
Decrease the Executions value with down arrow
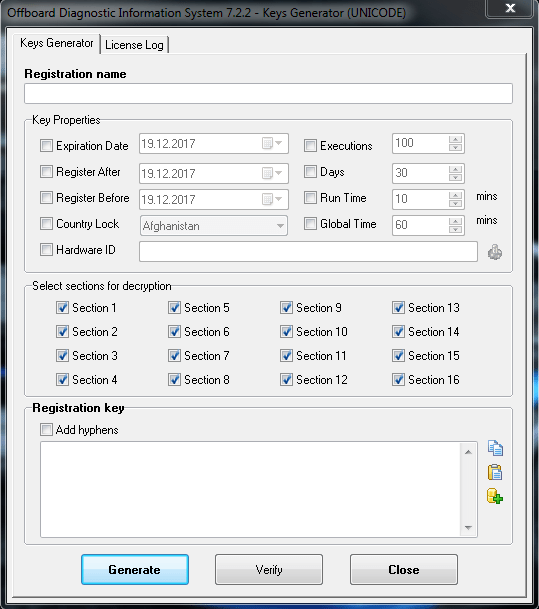(455, 148)
